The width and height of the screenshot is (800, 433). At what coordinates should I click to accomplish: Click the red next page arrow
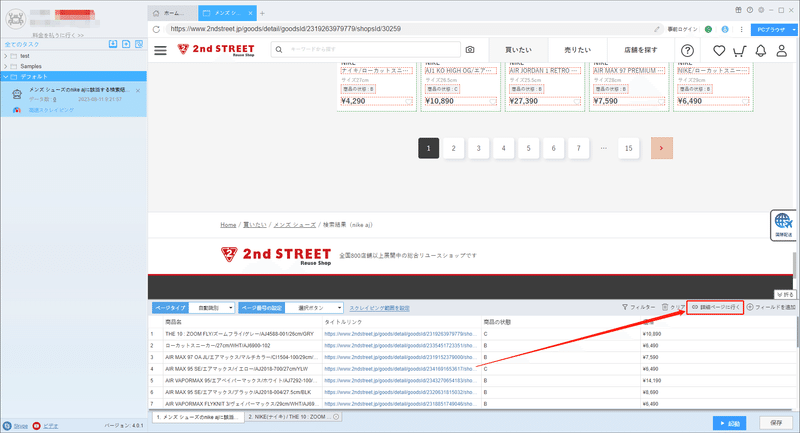(662, 148)
